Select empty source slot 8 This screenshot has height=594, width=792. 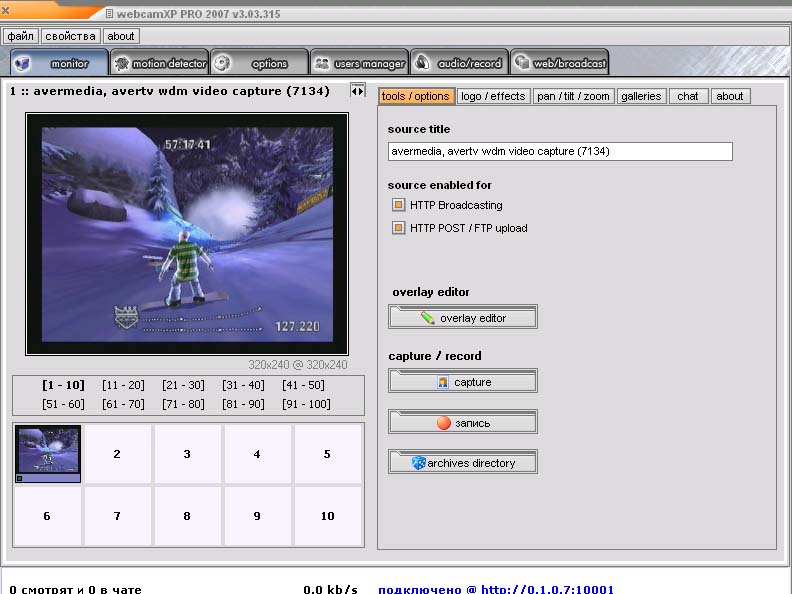click(187, 516)
